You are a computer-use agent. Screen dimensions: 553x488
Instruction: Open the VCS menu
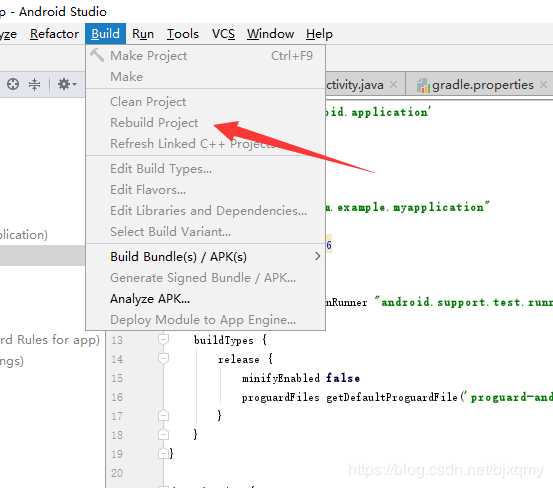click(x=223, y=34)
